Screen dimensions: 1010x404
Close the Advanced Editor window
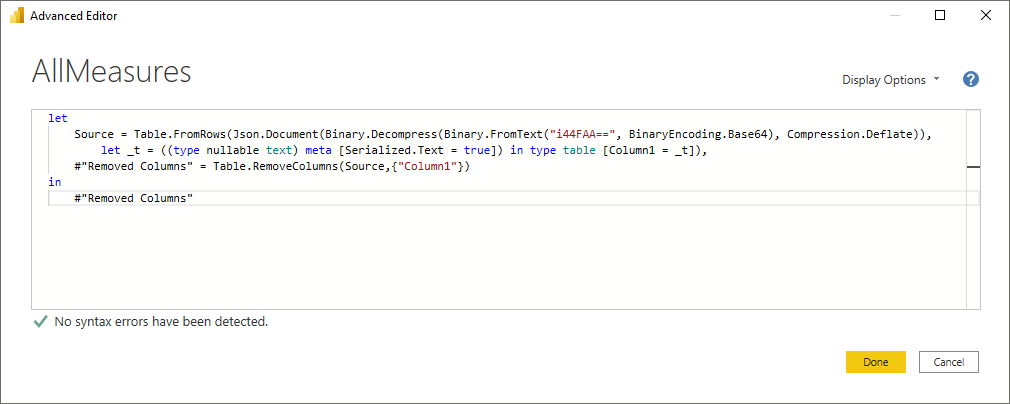click(x=985, y=15)
